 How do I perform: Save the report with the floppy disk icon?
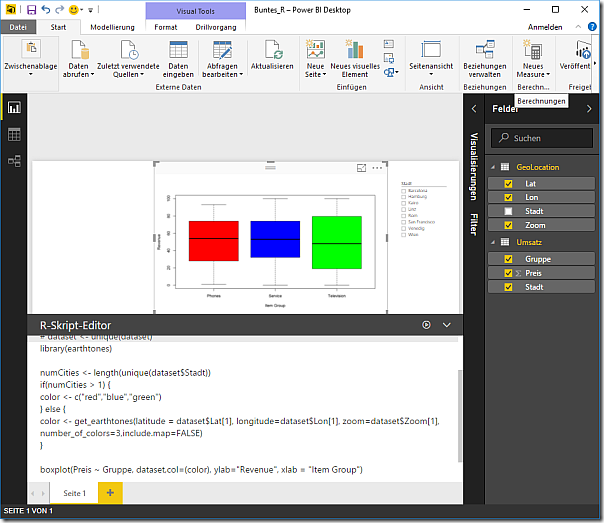tap(32, 10)
